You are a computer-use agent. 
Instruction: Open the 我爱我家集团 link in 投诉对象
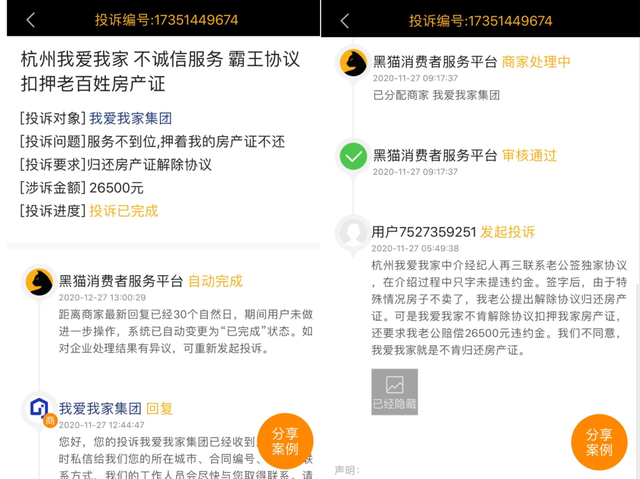(x=131, y=118)
